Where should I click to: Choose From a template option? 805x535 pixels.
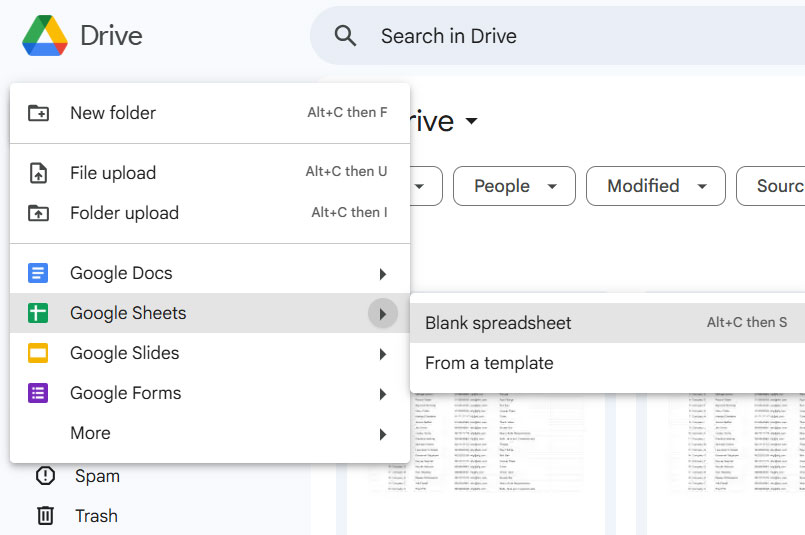tap(607, 363)
